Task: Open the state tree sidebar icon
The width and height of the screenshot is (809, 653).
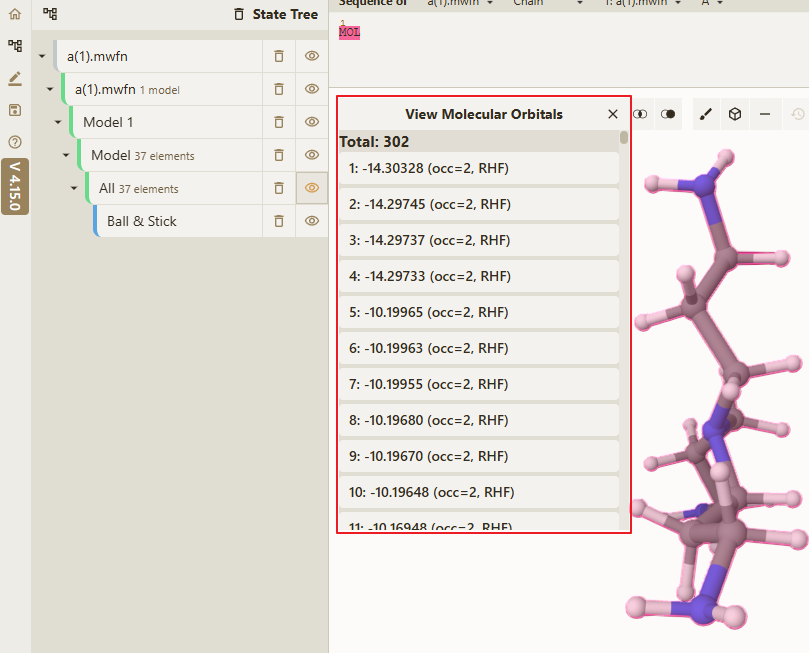Action: [15, 46]
